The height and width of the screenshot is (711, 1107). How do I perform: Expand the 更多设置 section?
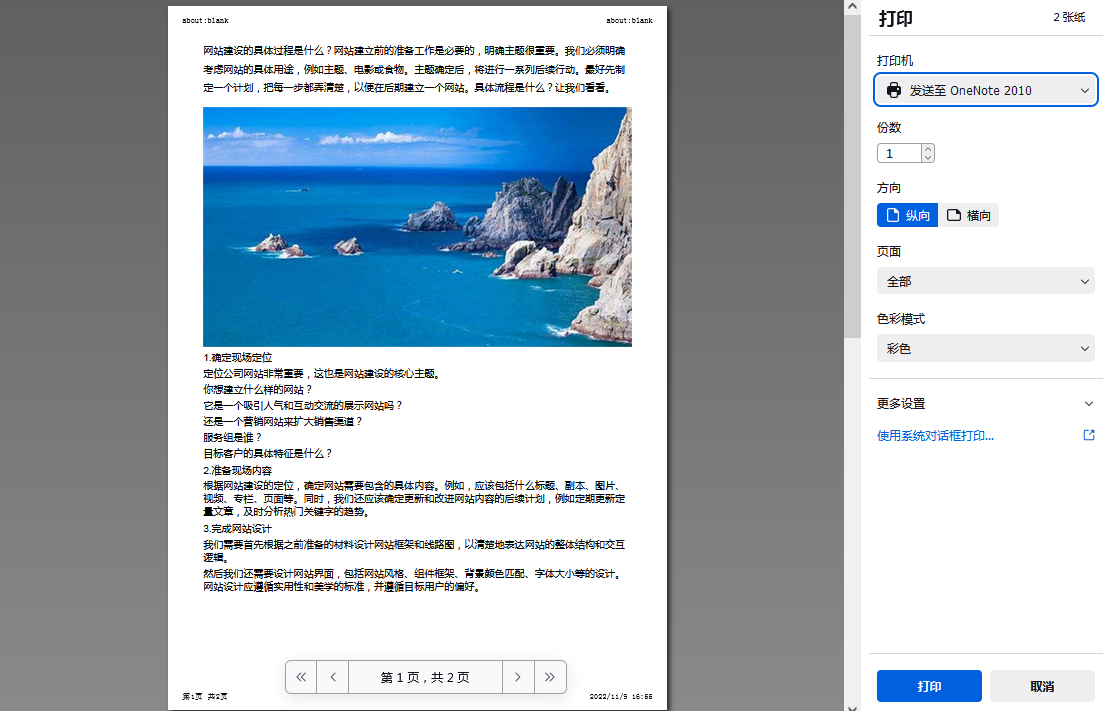click(x=986, y=403)
